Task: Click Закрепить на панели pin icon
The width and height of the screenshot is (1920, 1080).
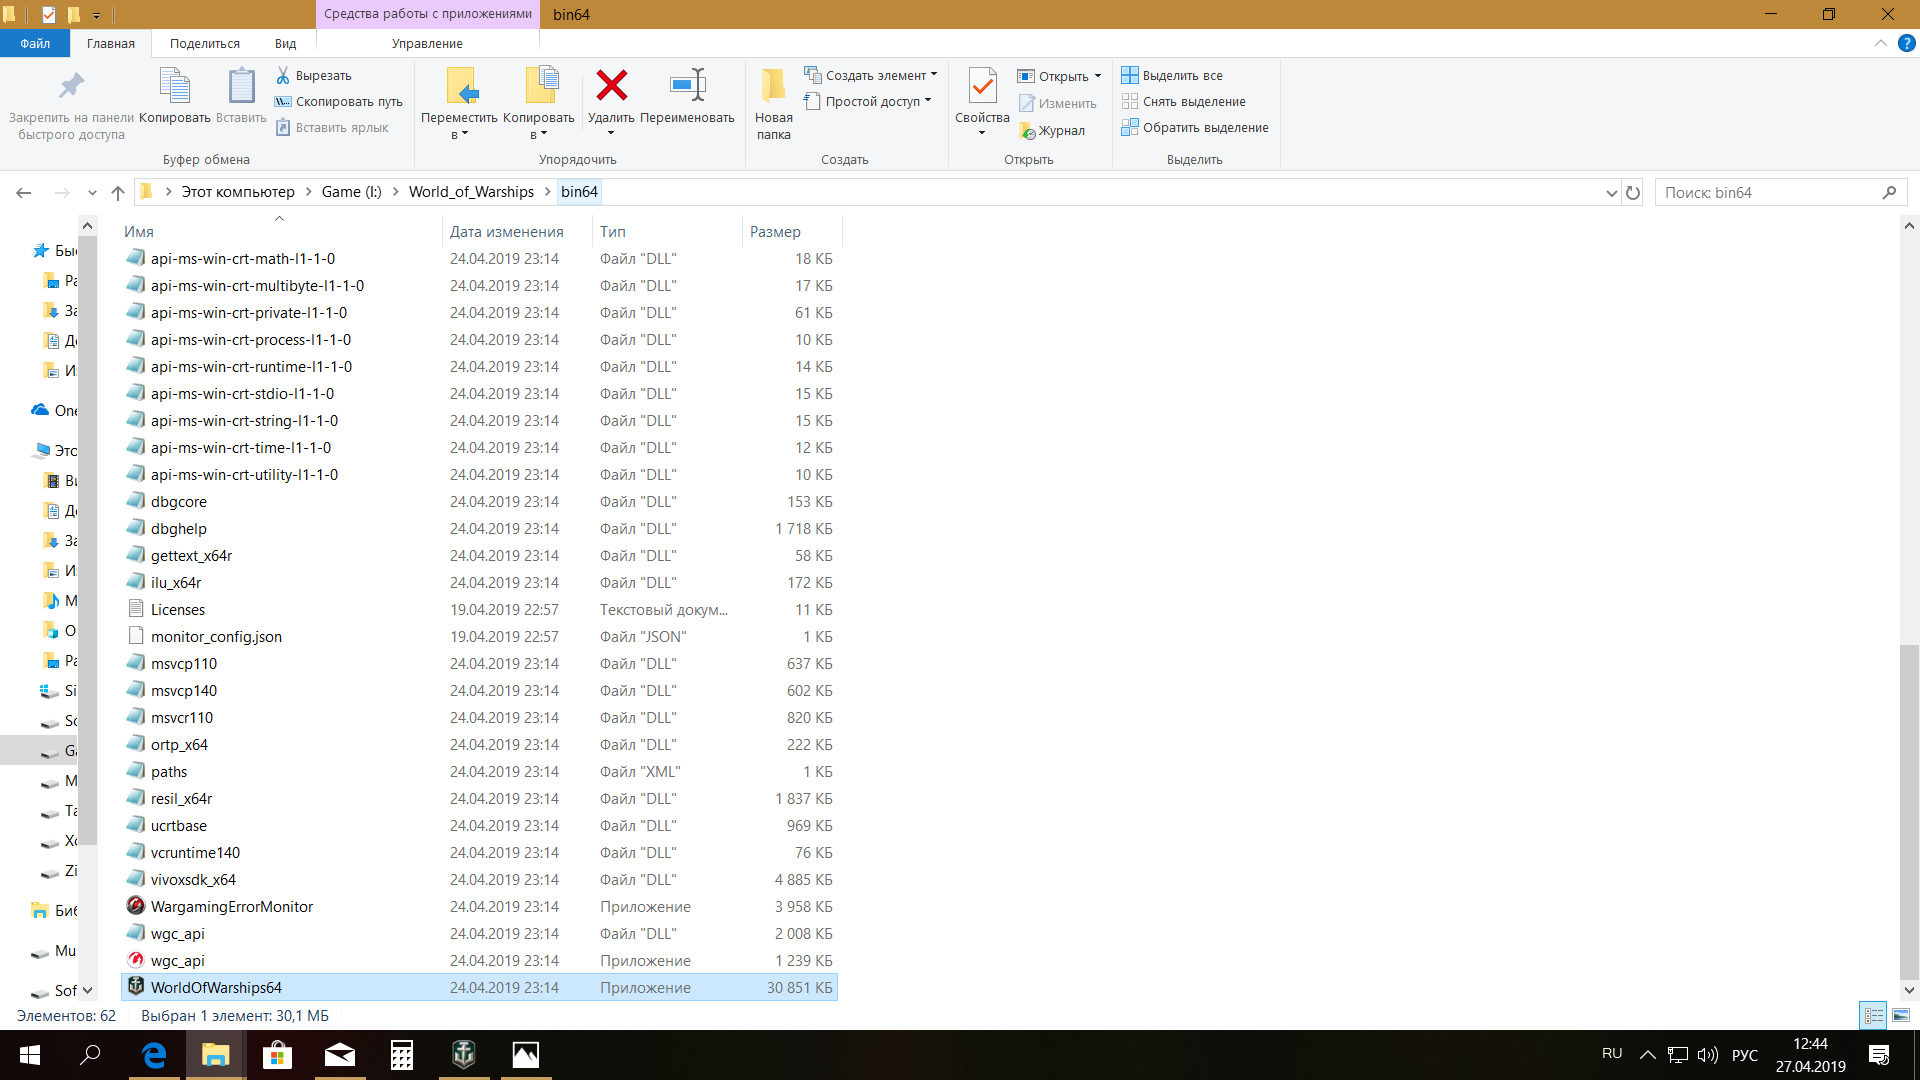Action: click(x=71, y=86)
